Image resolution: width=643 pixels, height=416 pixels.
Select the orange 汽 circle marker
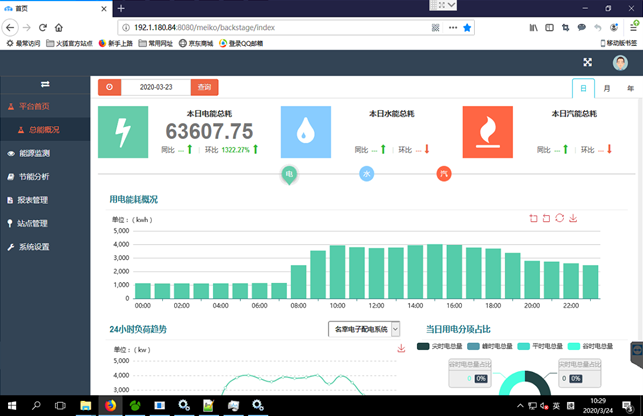pyautogui.click(x=444, y=174)
